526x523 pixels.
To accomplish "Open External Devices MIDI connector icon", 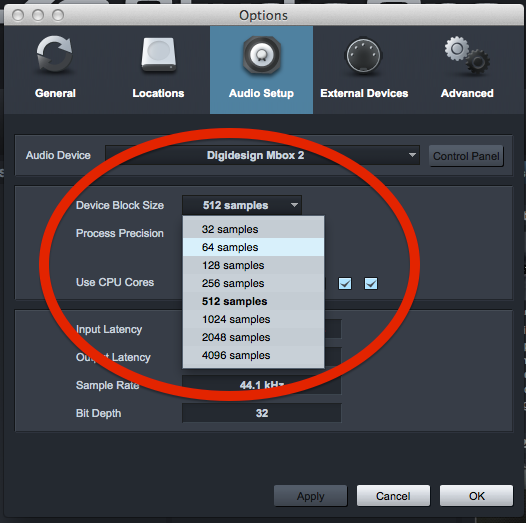I will 364,56.
